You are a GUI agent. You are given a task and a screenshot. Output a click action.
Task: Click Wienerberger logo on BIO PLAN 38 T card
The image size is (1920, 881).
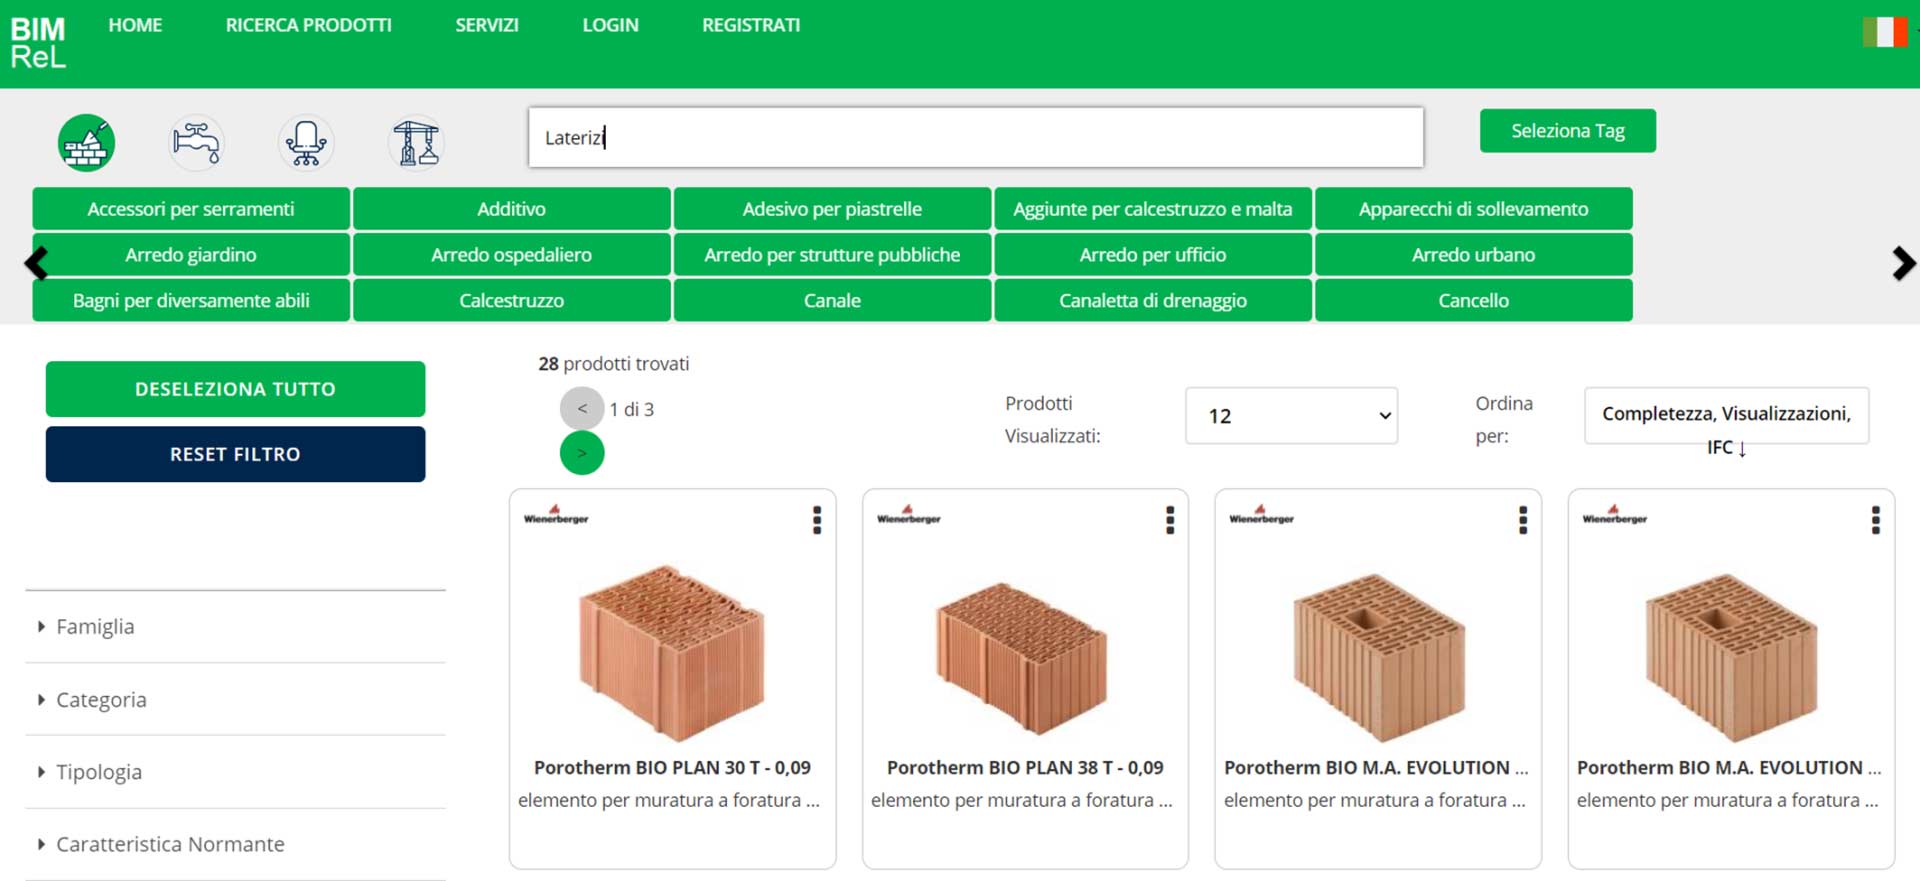tap(909, 515)
